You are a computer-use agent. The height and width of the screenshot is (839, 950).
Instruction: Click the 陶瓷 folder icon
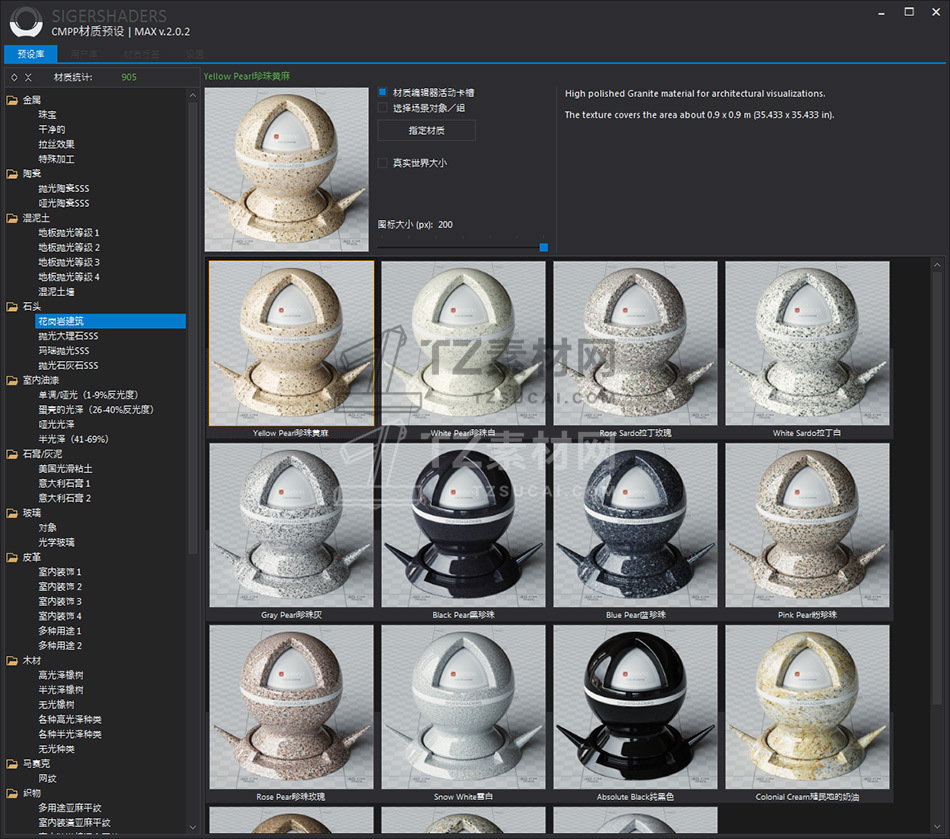click(12, 174)
